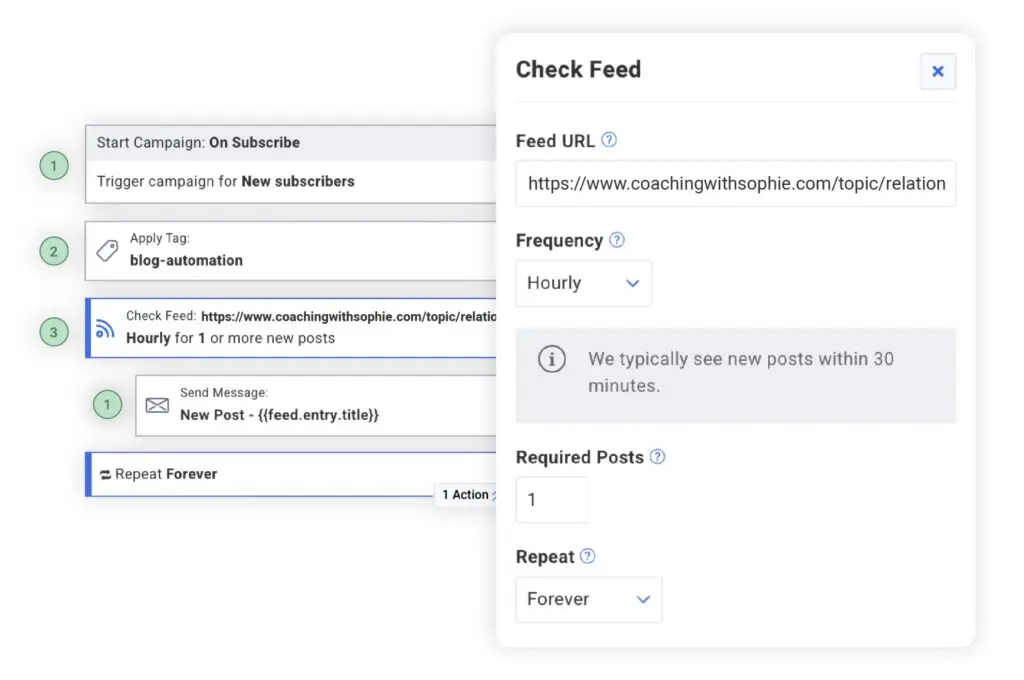
Task: Click step circle 1 beside Start Campaign
Action: pyautogui.click(x=53, y=166)
